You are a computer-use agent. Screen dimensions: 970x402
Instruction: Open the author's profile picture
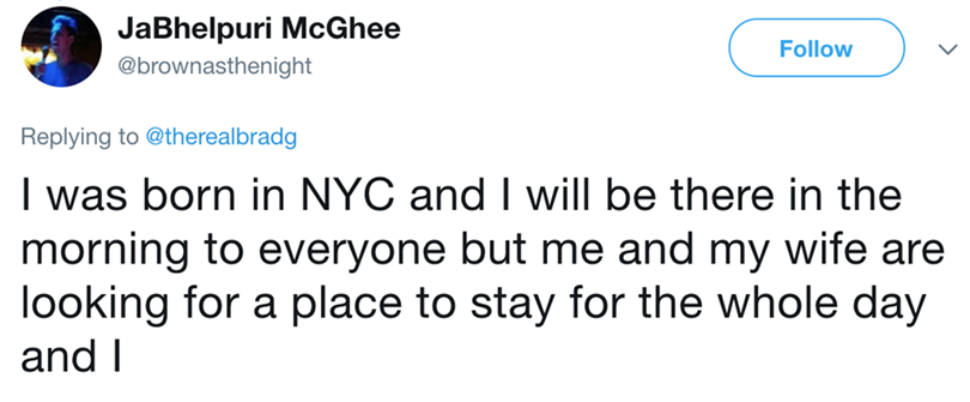point(61,47)
